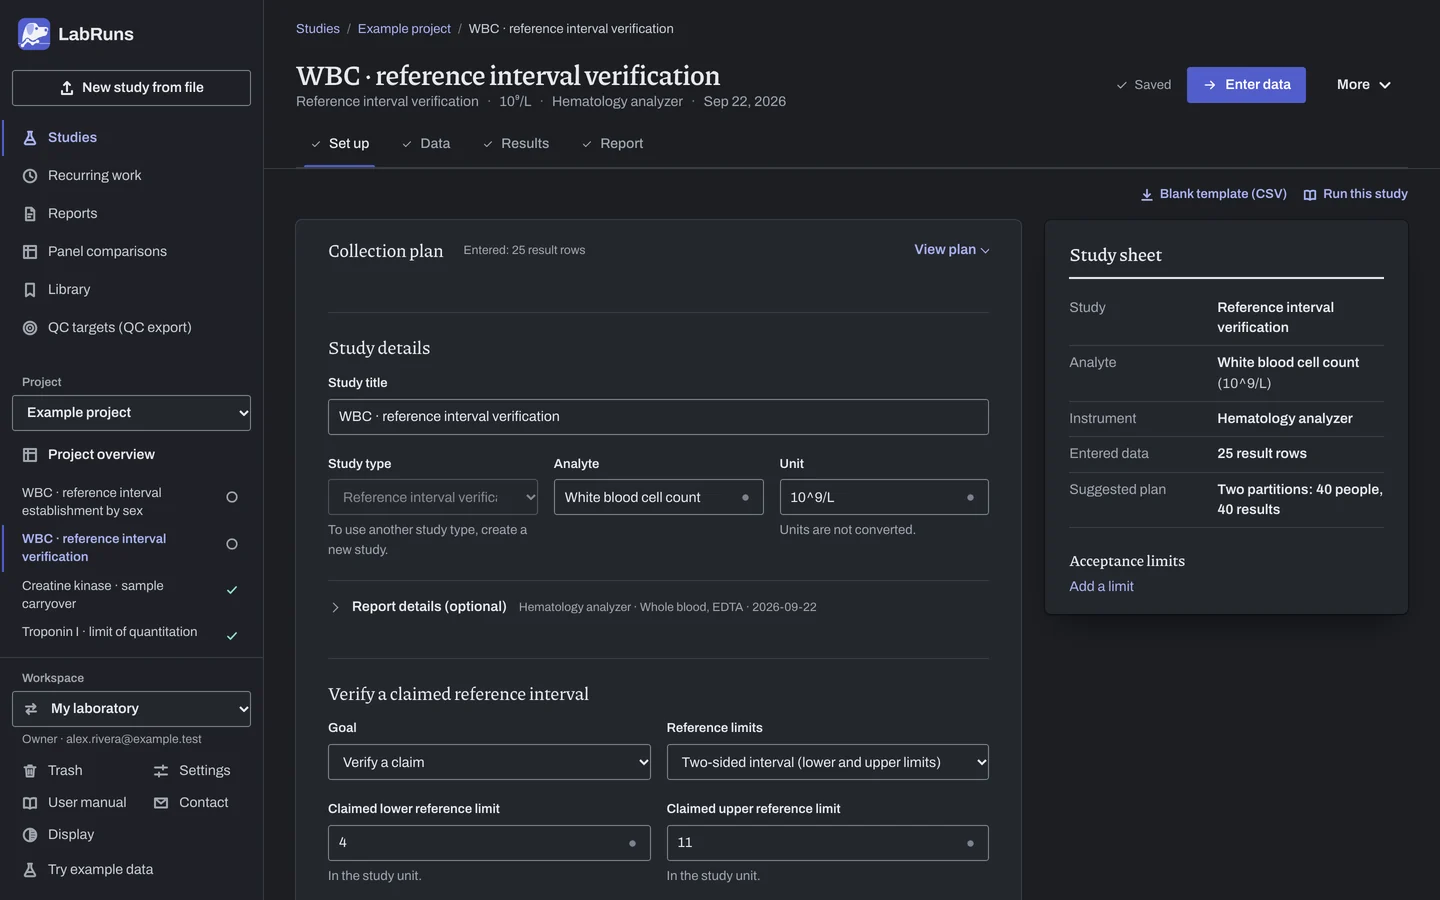Open the Reference limits dropdown
Screen dimensions: 1440x900
coord(827,762)
